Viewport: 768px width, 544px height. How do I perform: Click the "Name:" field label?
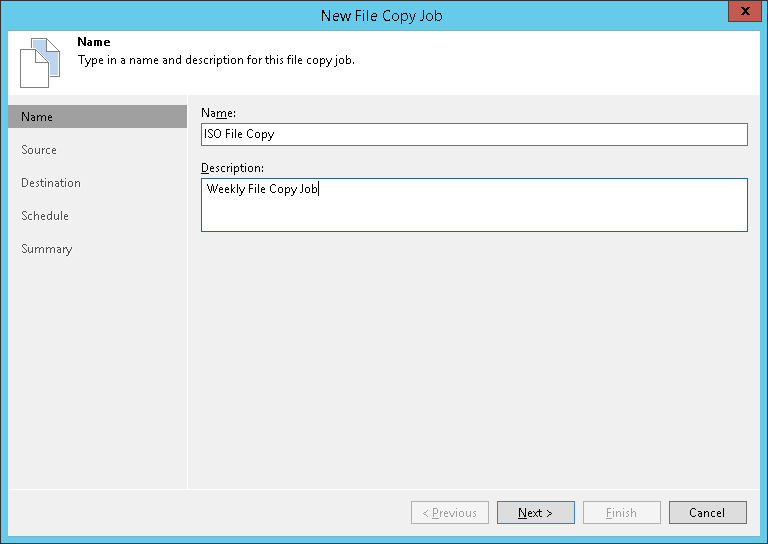[x=218, y=113]
